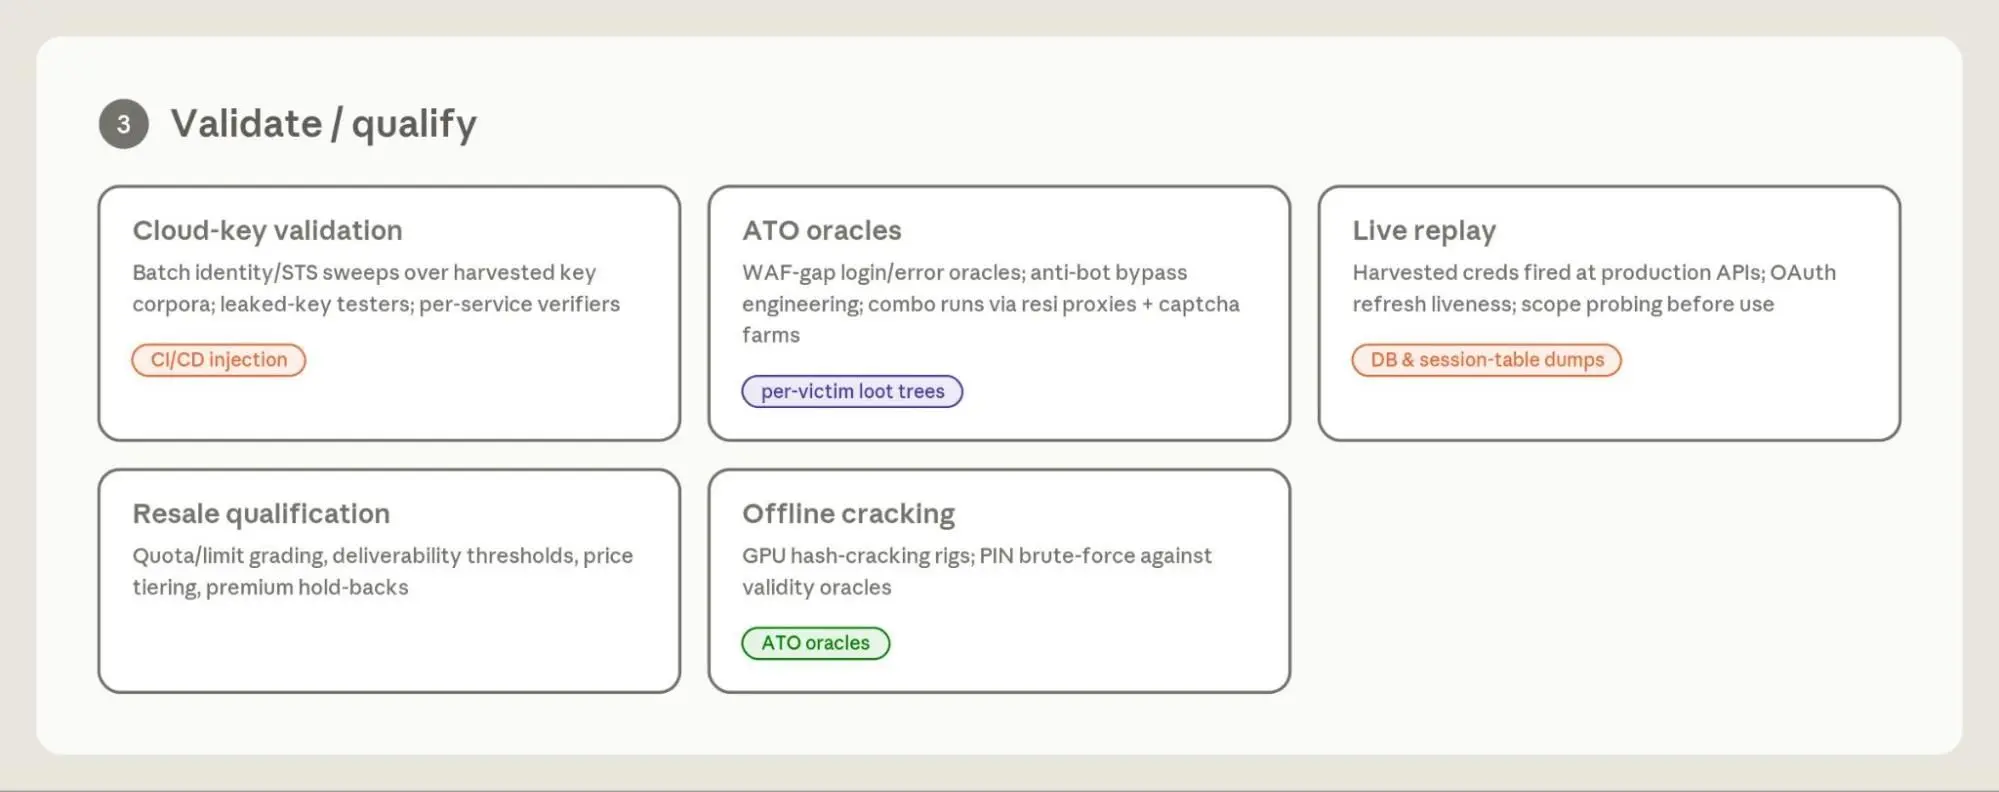The width and height of the screenshot is (1999, 792).
Task: Click the Cloud-key validation title
Action: (x=267, y=231)
